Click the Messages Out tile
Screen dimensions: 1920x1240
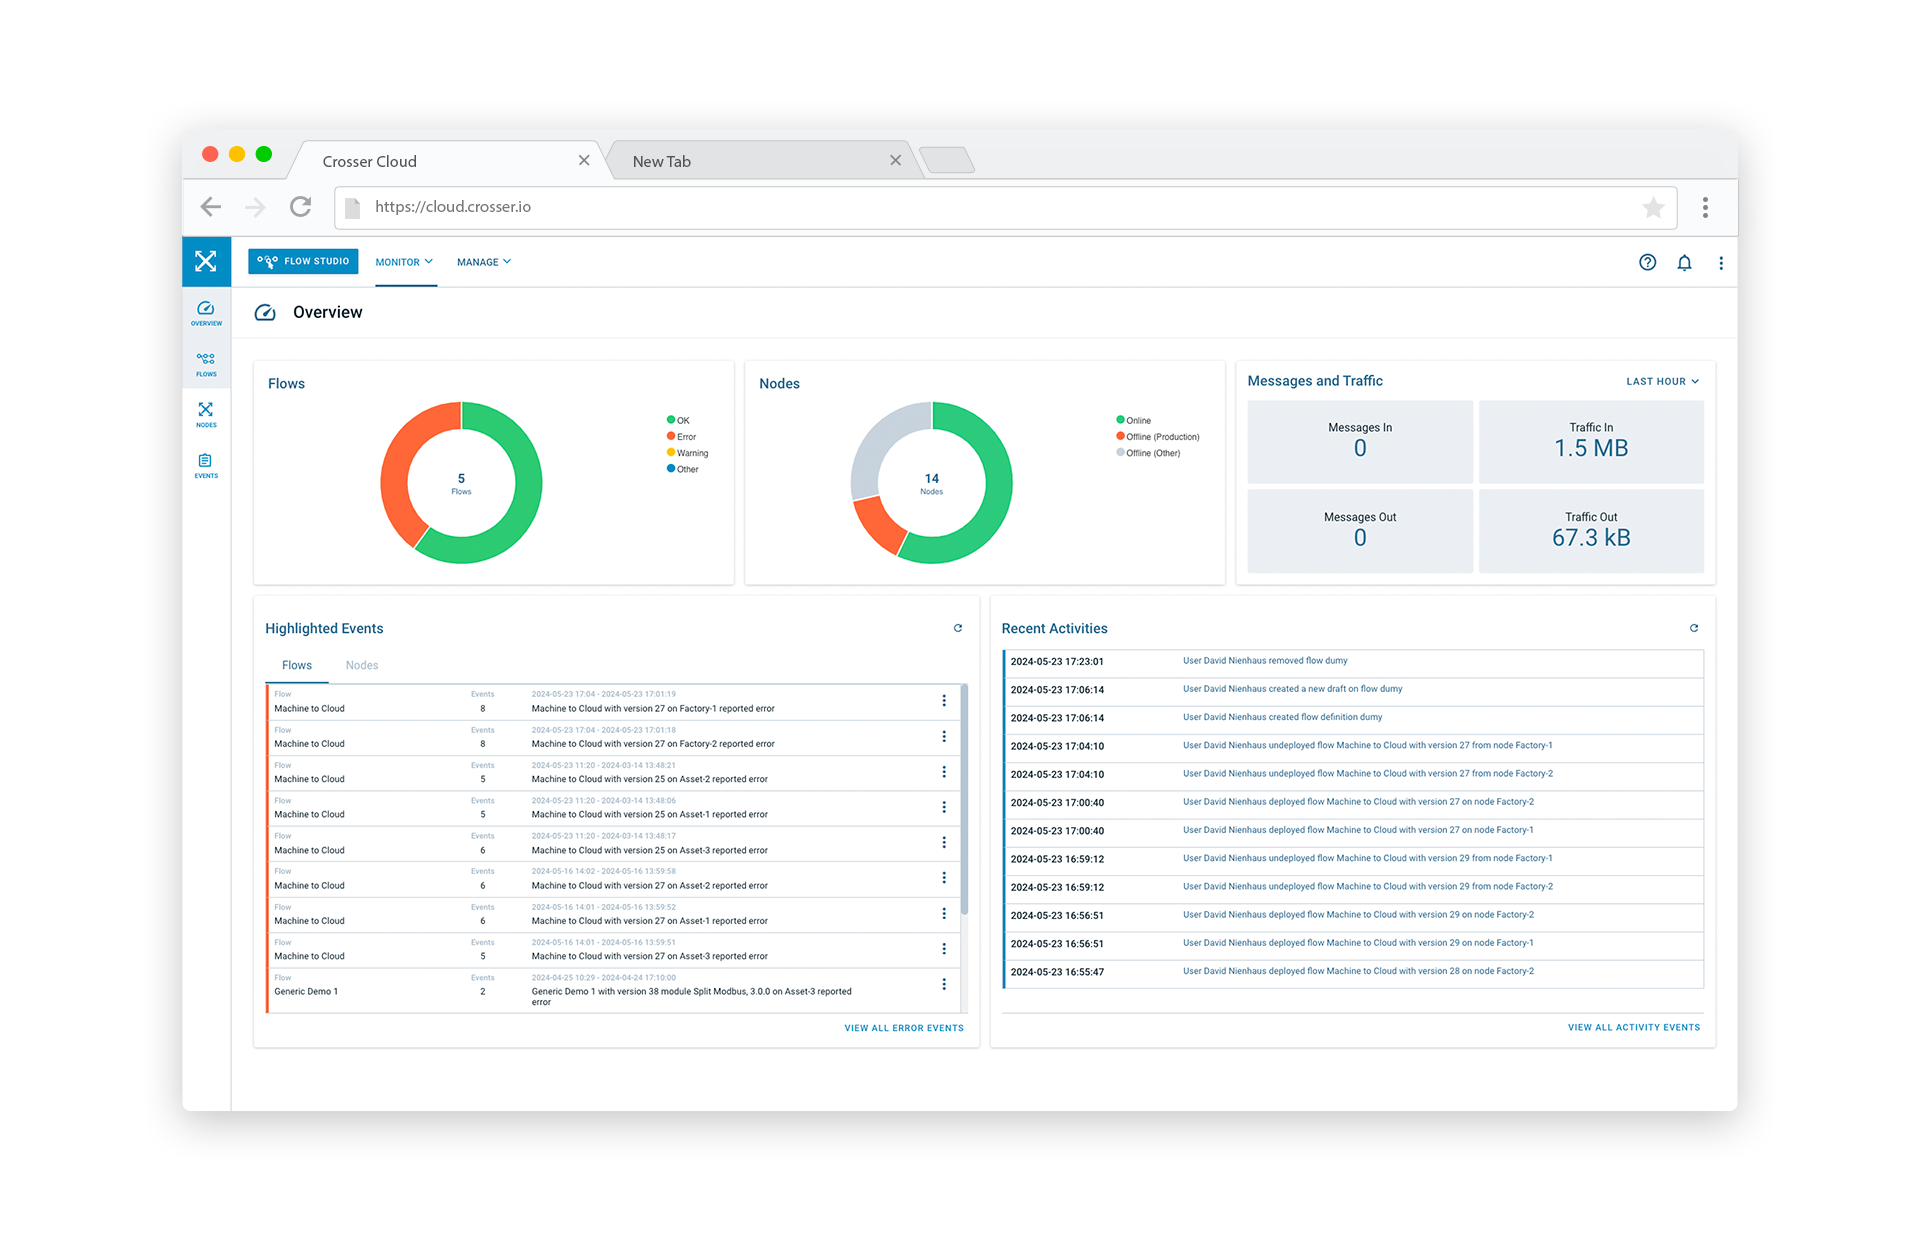tap(1360, 531)
